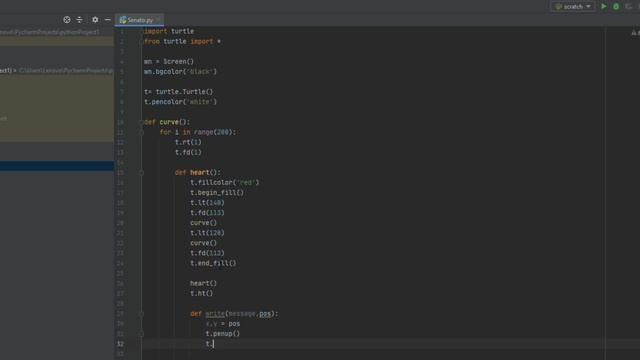The image size is (640, 360).
Task: Click the run with coverage icon beside debug
Action: (629, 7)
